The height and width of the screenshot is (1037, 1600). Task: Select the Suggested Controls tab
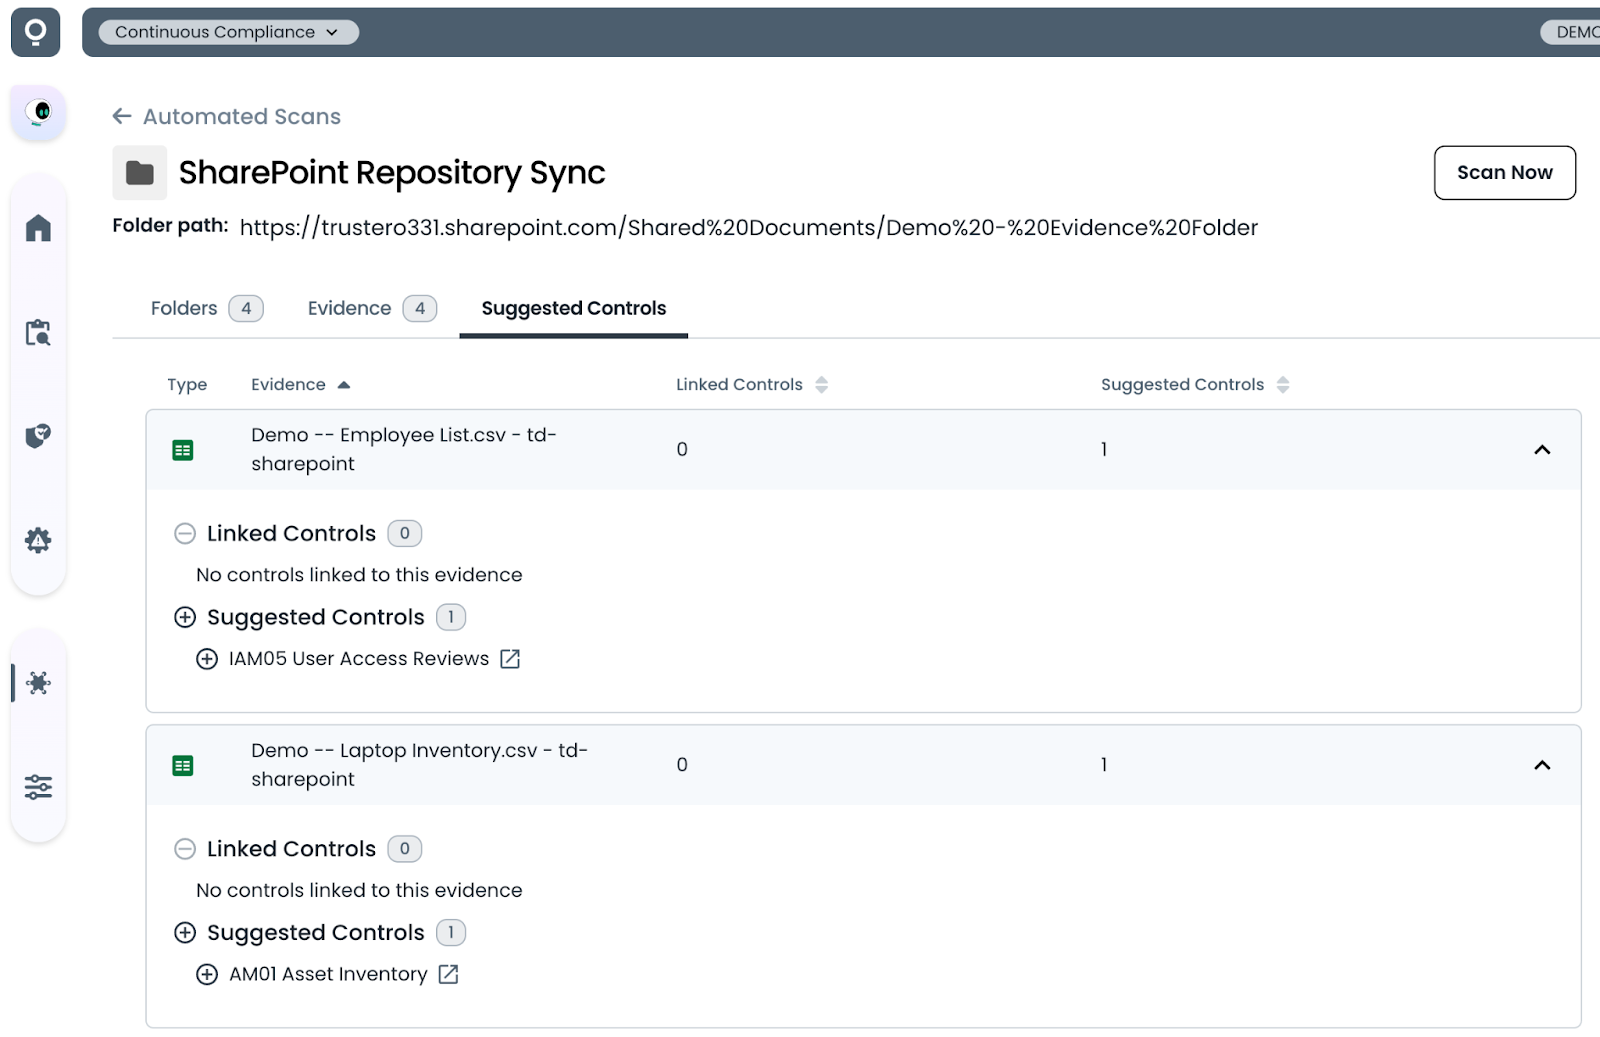574,308
